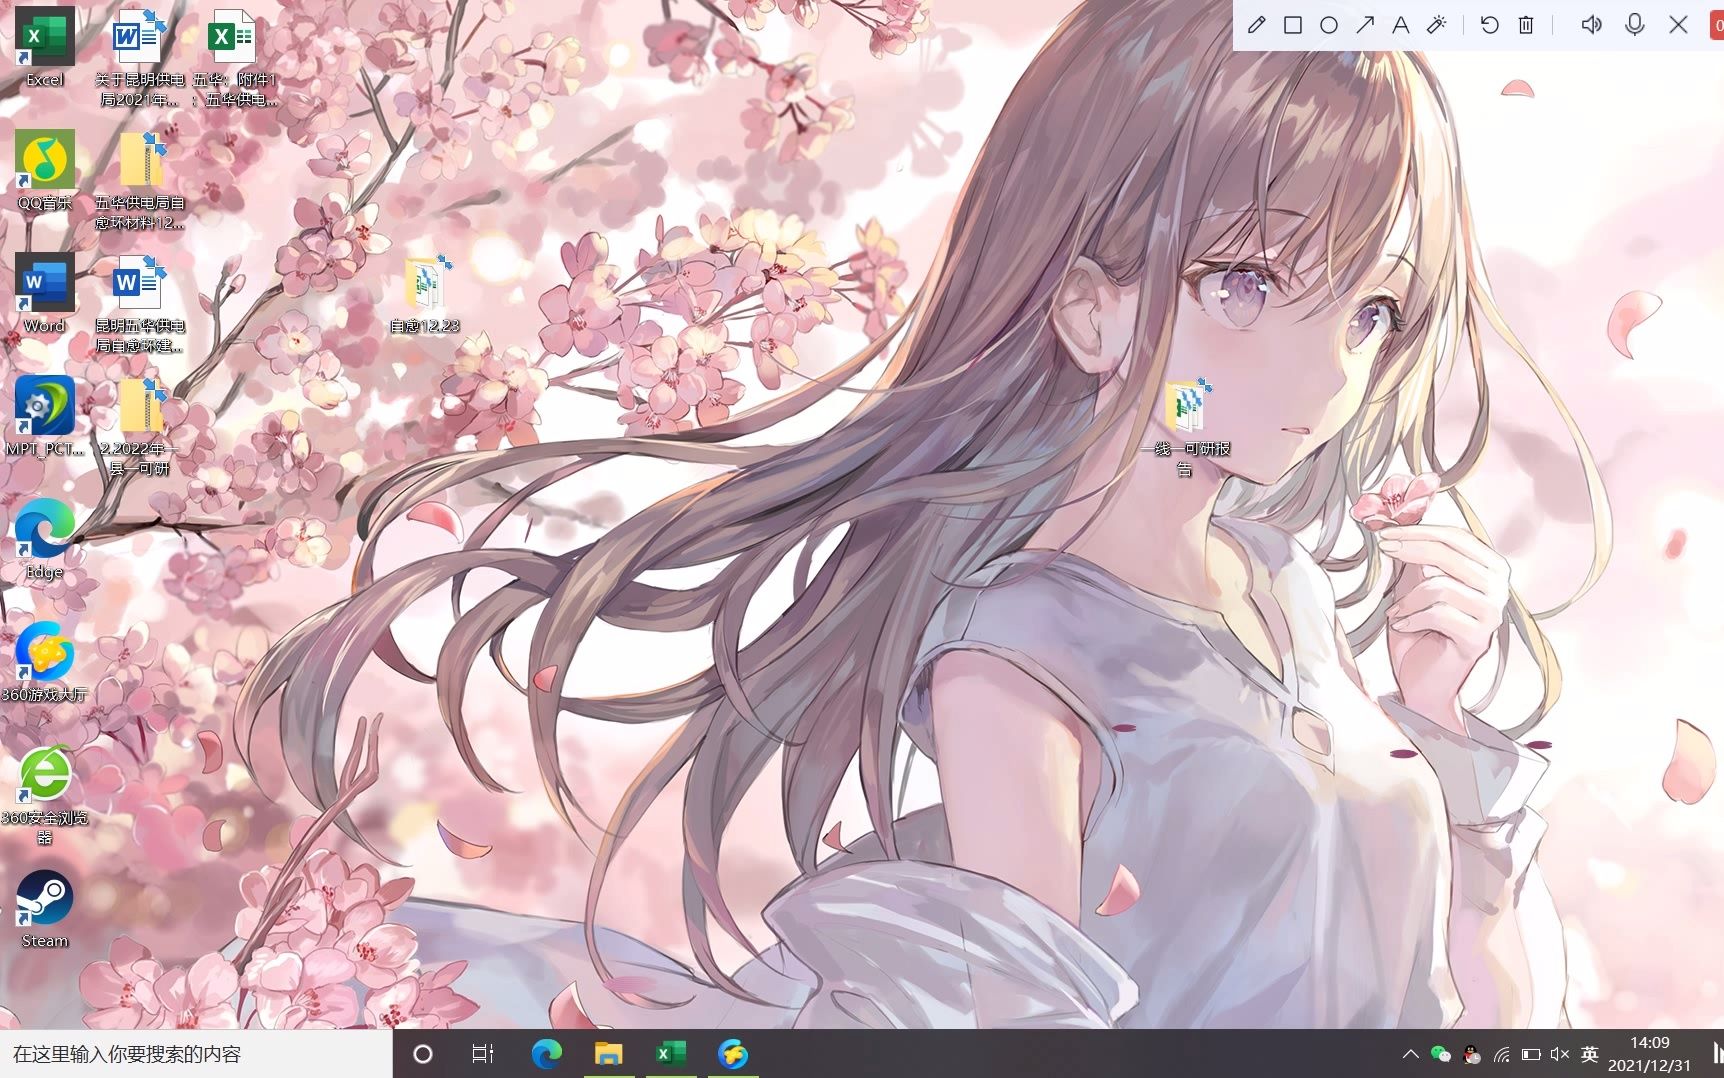Select the 一线一可研报告 archive icon
This screenshot has width=1724, height=1078.
point(1185,427)
